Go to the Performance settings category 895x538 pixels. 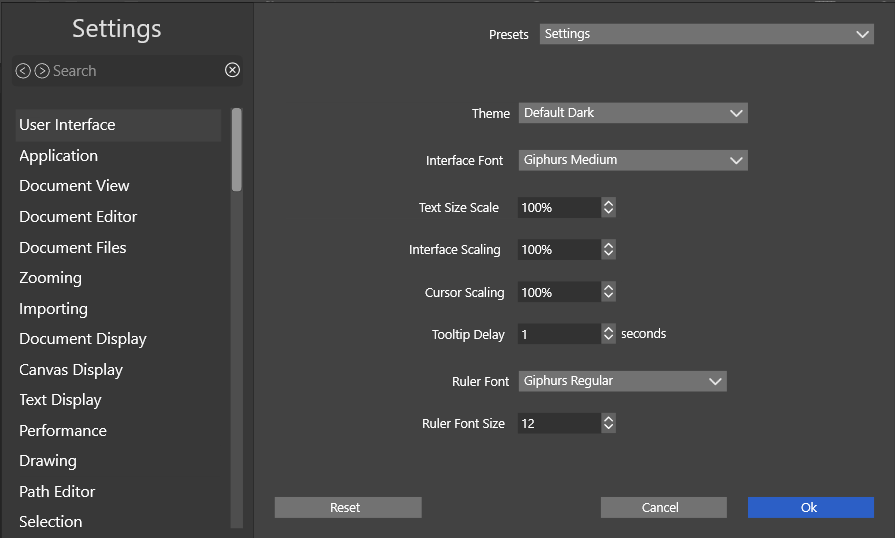coord(62,431)
